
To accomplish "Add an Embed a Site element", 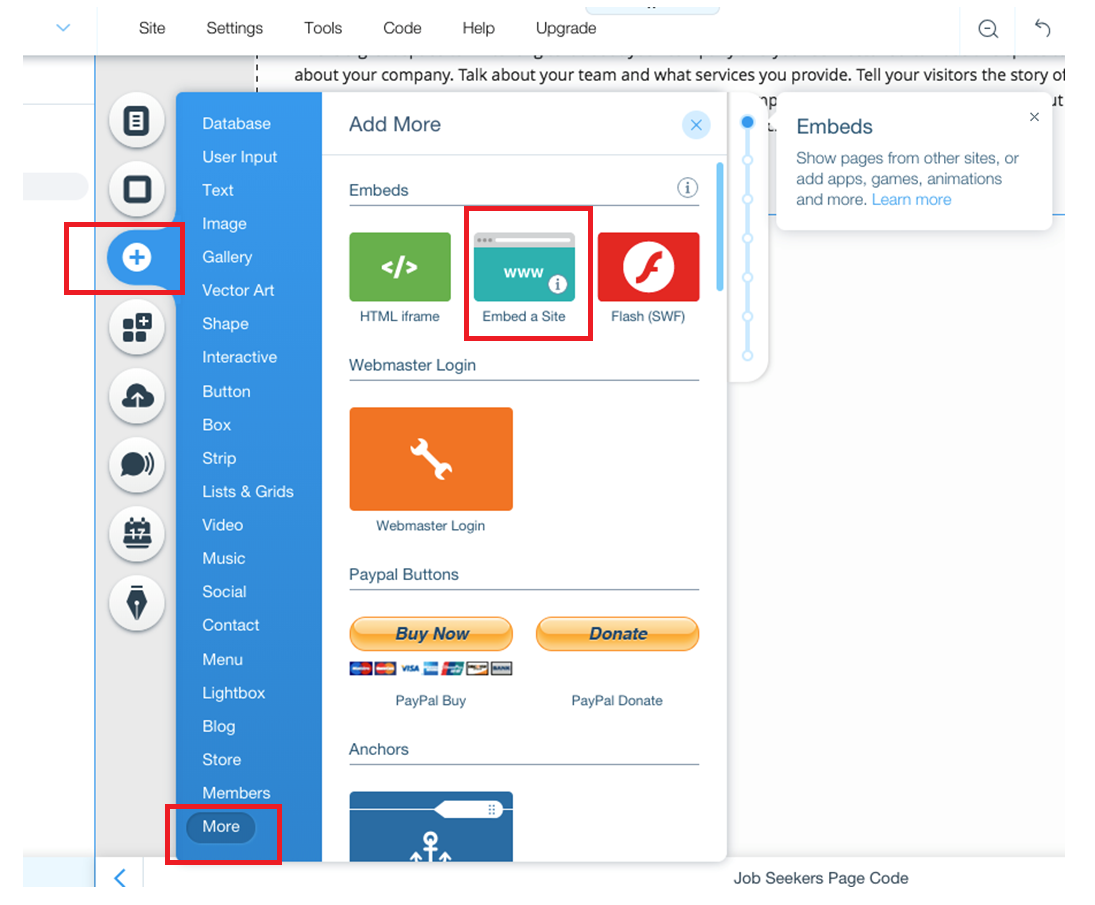I will (524, 267).
